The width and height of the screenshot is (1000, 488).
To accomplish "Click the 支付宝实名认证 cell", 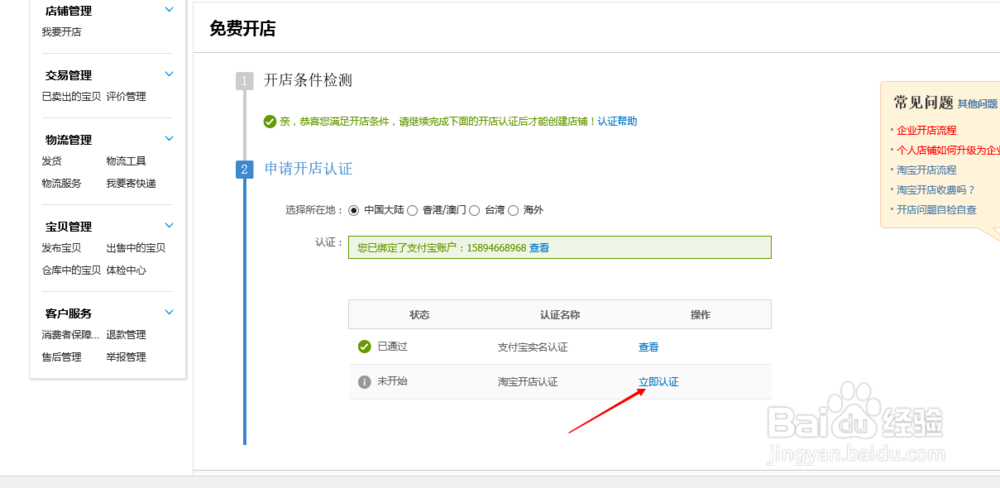I will (533, 348).
